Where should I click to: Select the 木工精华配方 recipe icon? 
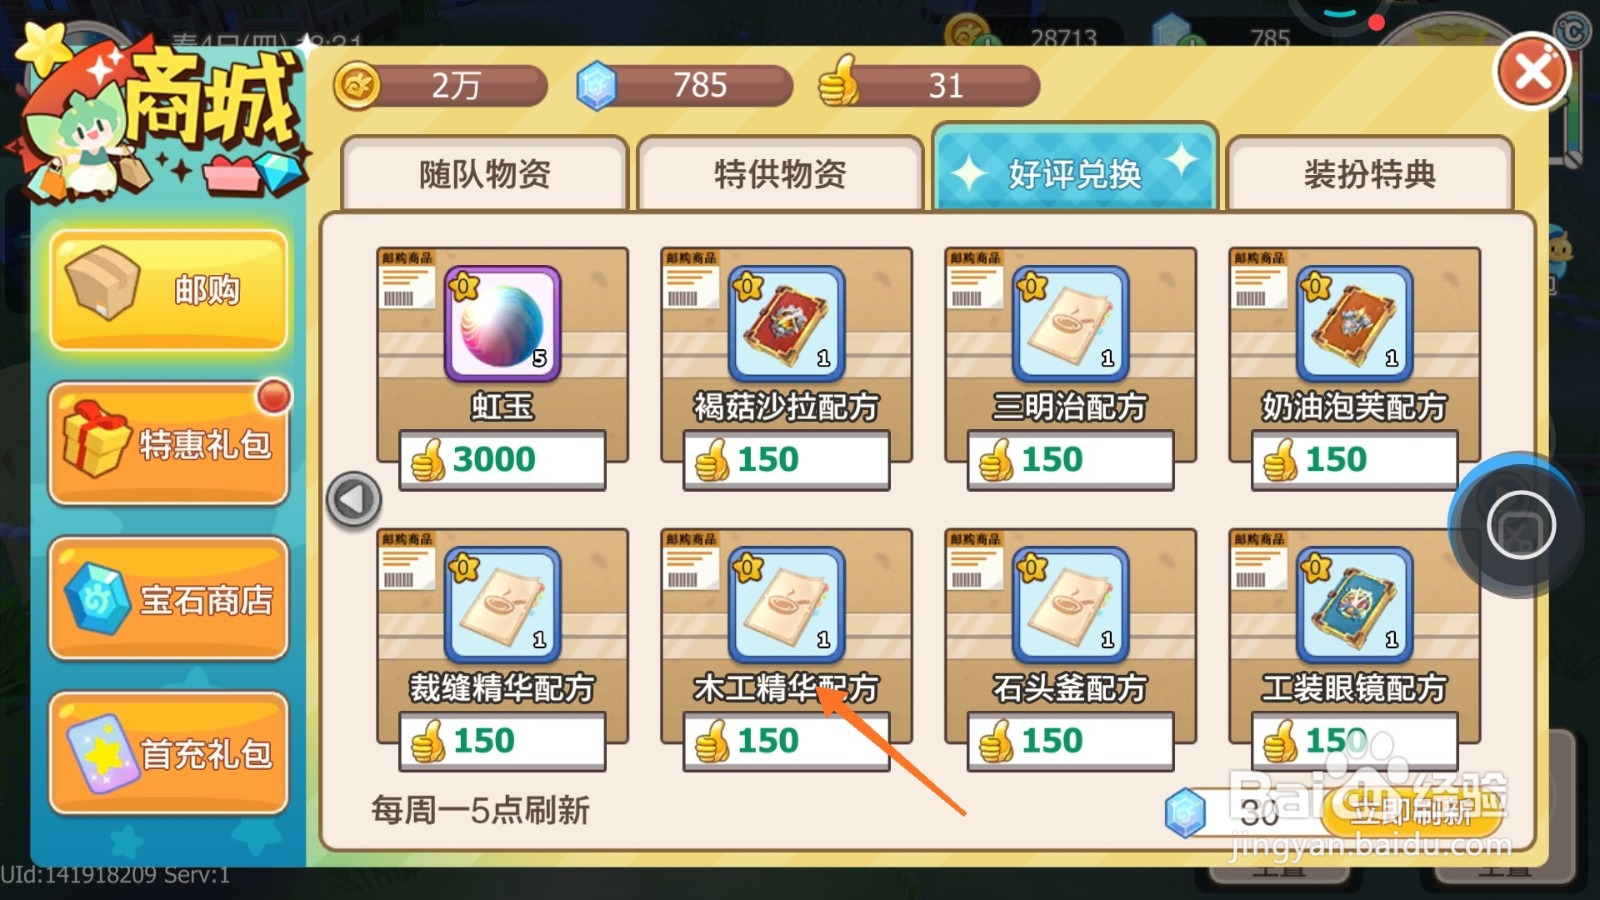786,604
